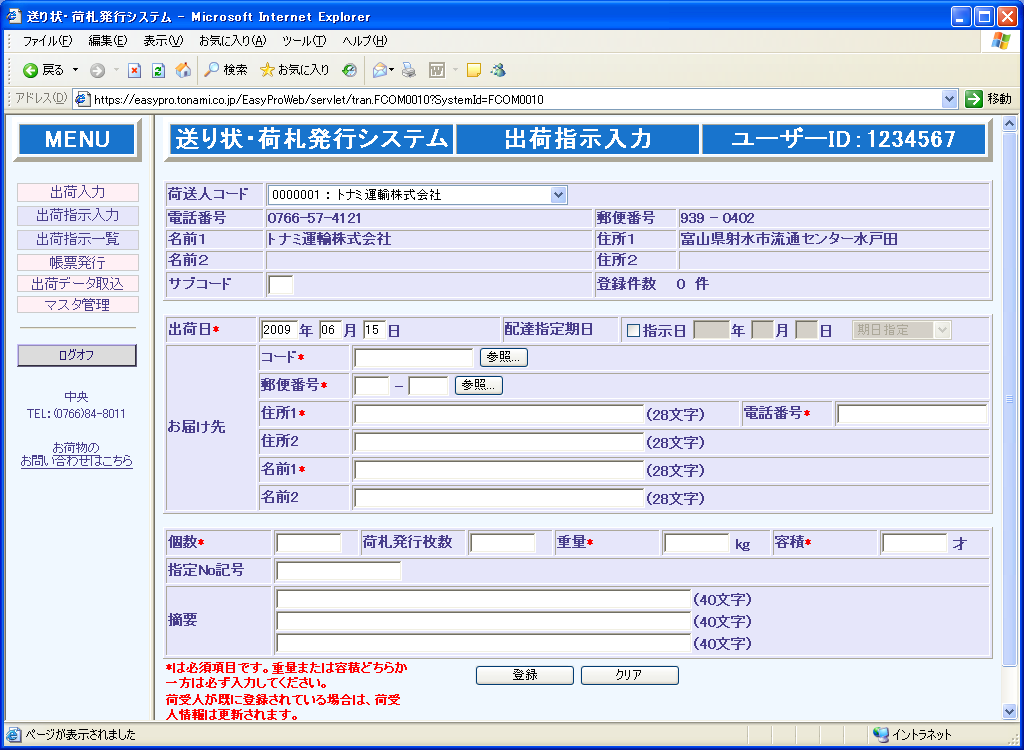Tick the 指示日 checkbox
Screen dimensions: 1024x750
tap(633, 331)
